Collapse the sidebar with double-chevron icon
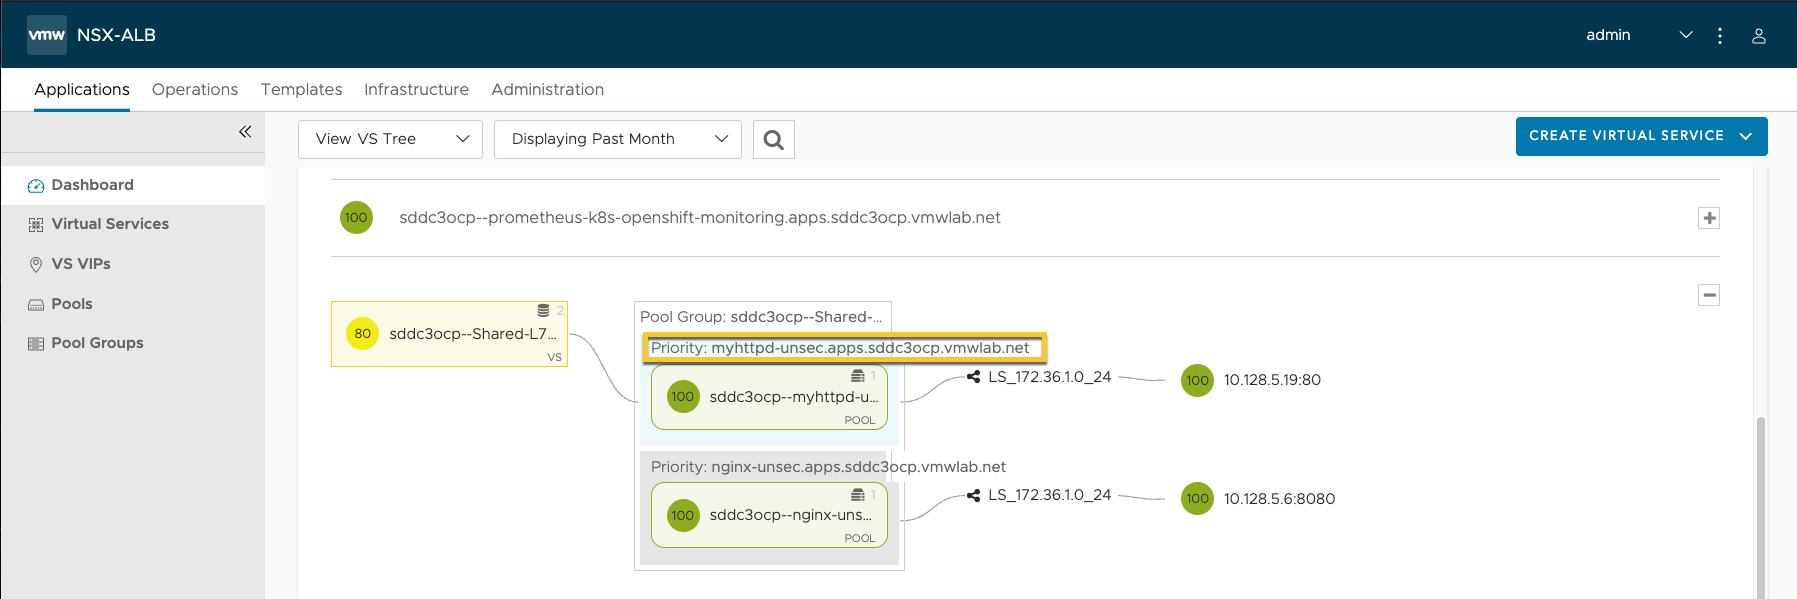 pyautogui.click(x=245, y=132)
